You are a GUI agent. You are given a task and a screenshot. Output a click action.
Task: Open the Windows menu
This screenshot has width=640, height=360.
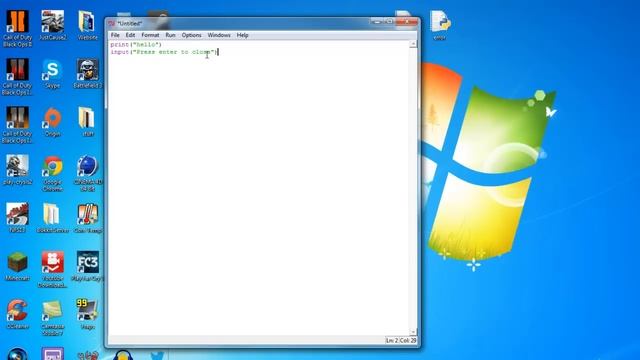coord(219,35)
